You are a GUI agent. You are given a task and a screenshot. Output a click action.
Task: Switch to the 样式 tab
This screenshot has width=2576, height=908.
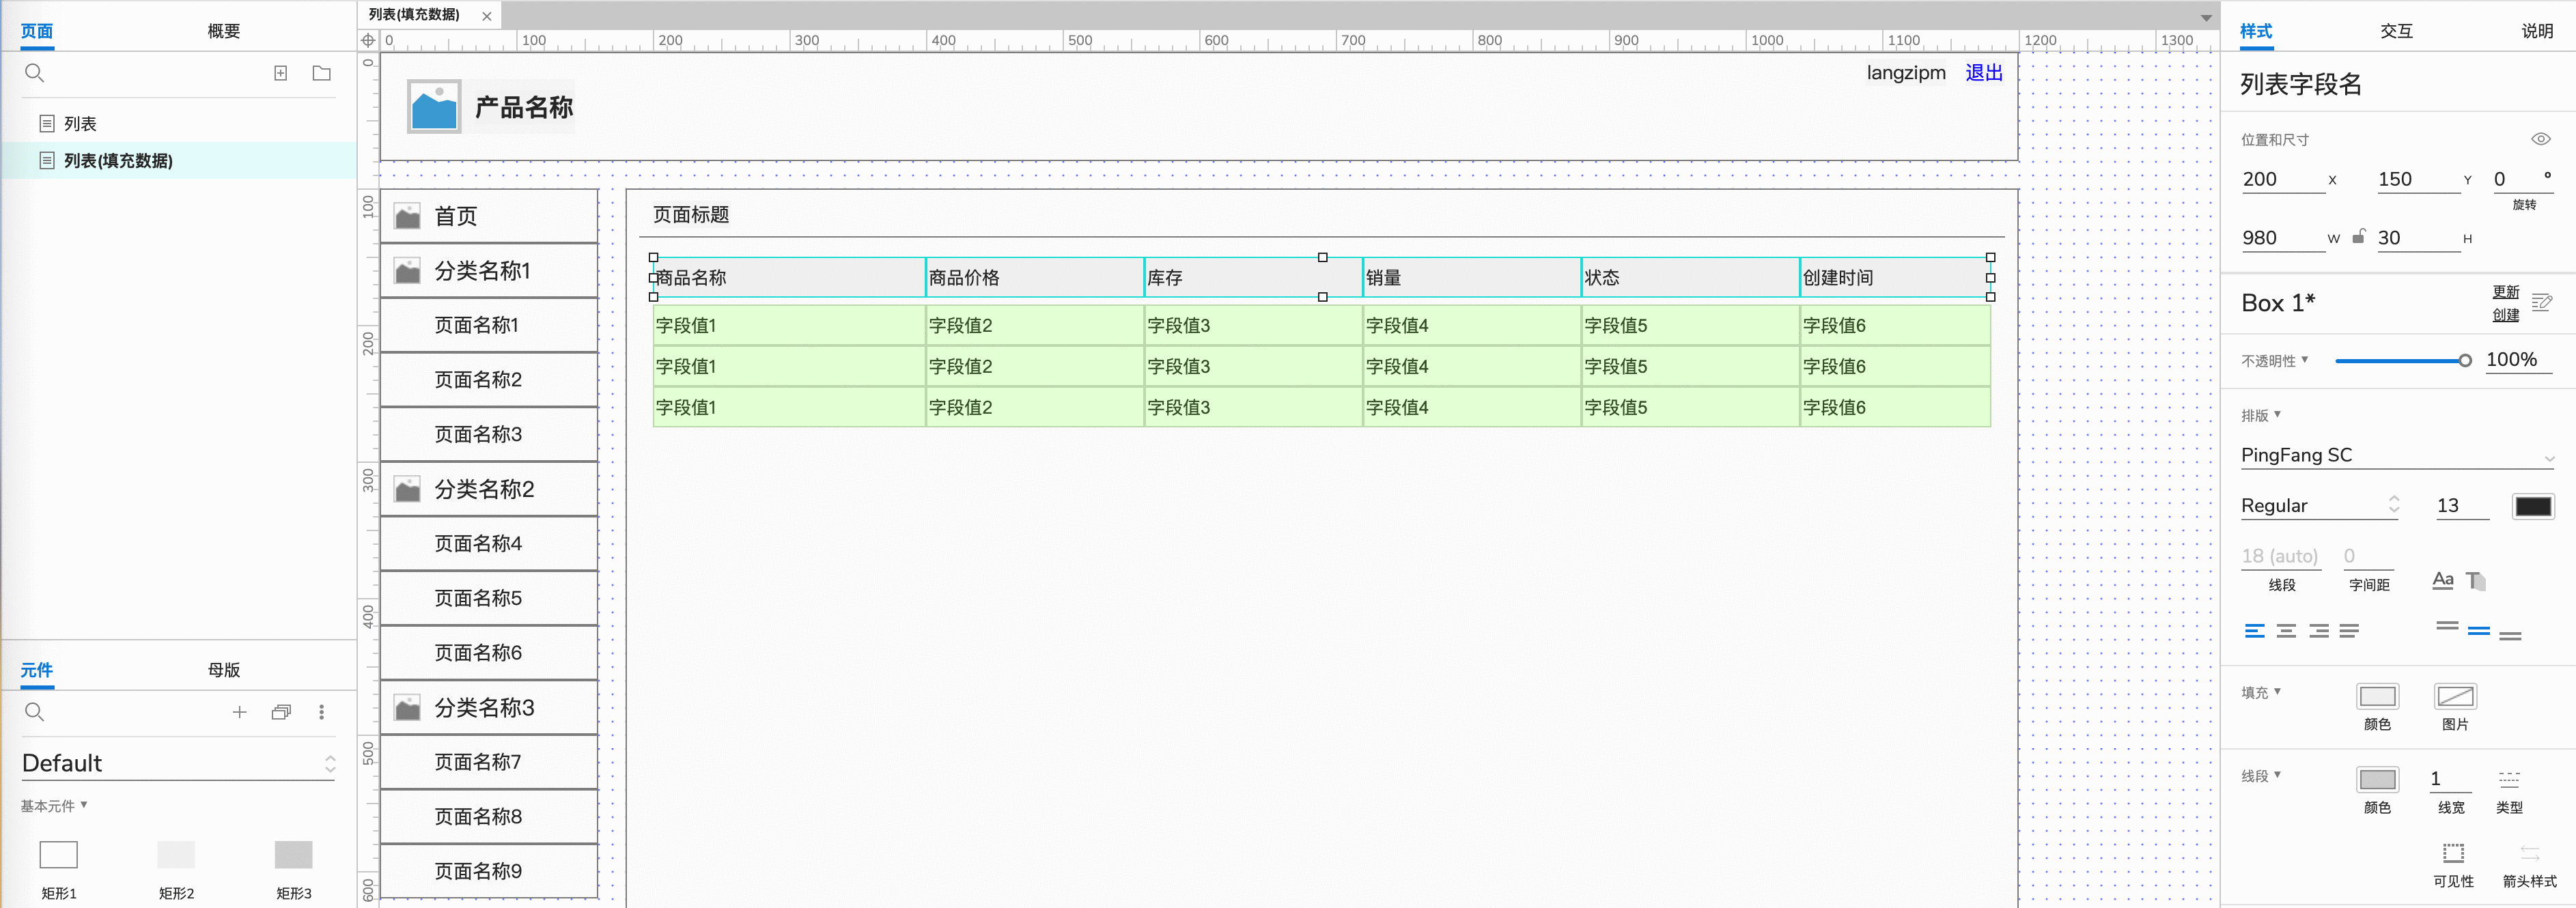(x=2256, y=31)
